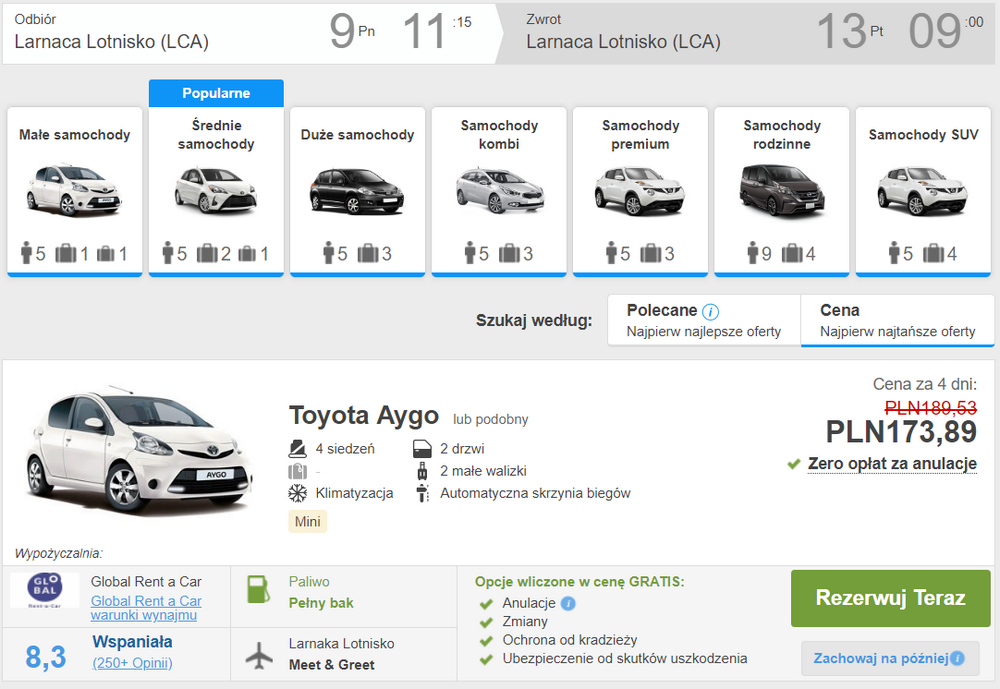Click the seat icon next to 4 siedzeń

pos(297,448)
